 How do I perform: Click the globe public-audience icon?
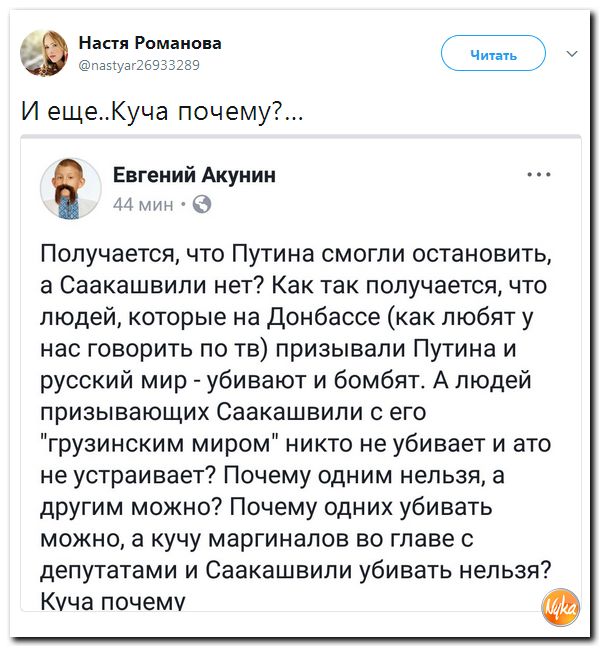pos(201,206)
